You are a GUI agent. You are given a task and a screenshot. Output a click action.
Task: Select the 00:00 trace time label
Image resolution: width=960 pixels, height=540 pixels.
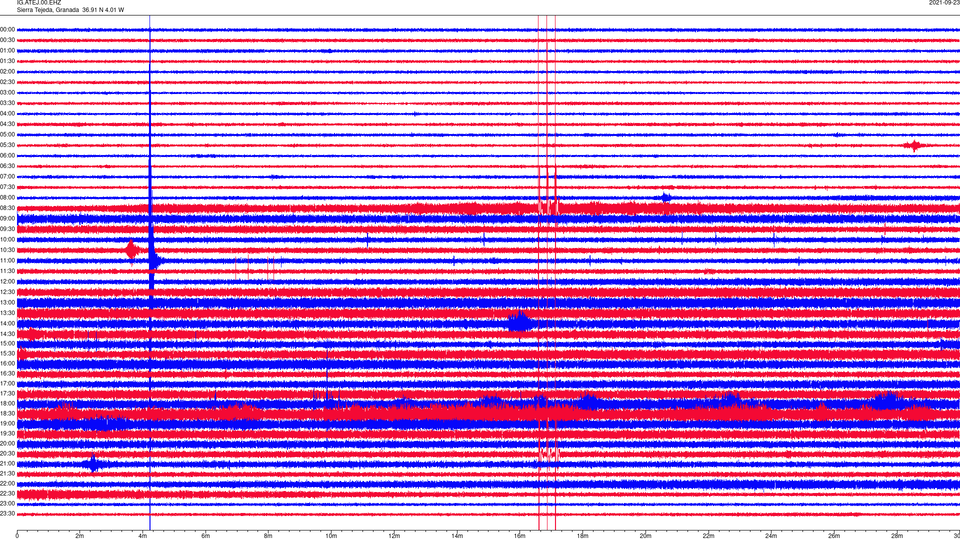tap(7, 29)
